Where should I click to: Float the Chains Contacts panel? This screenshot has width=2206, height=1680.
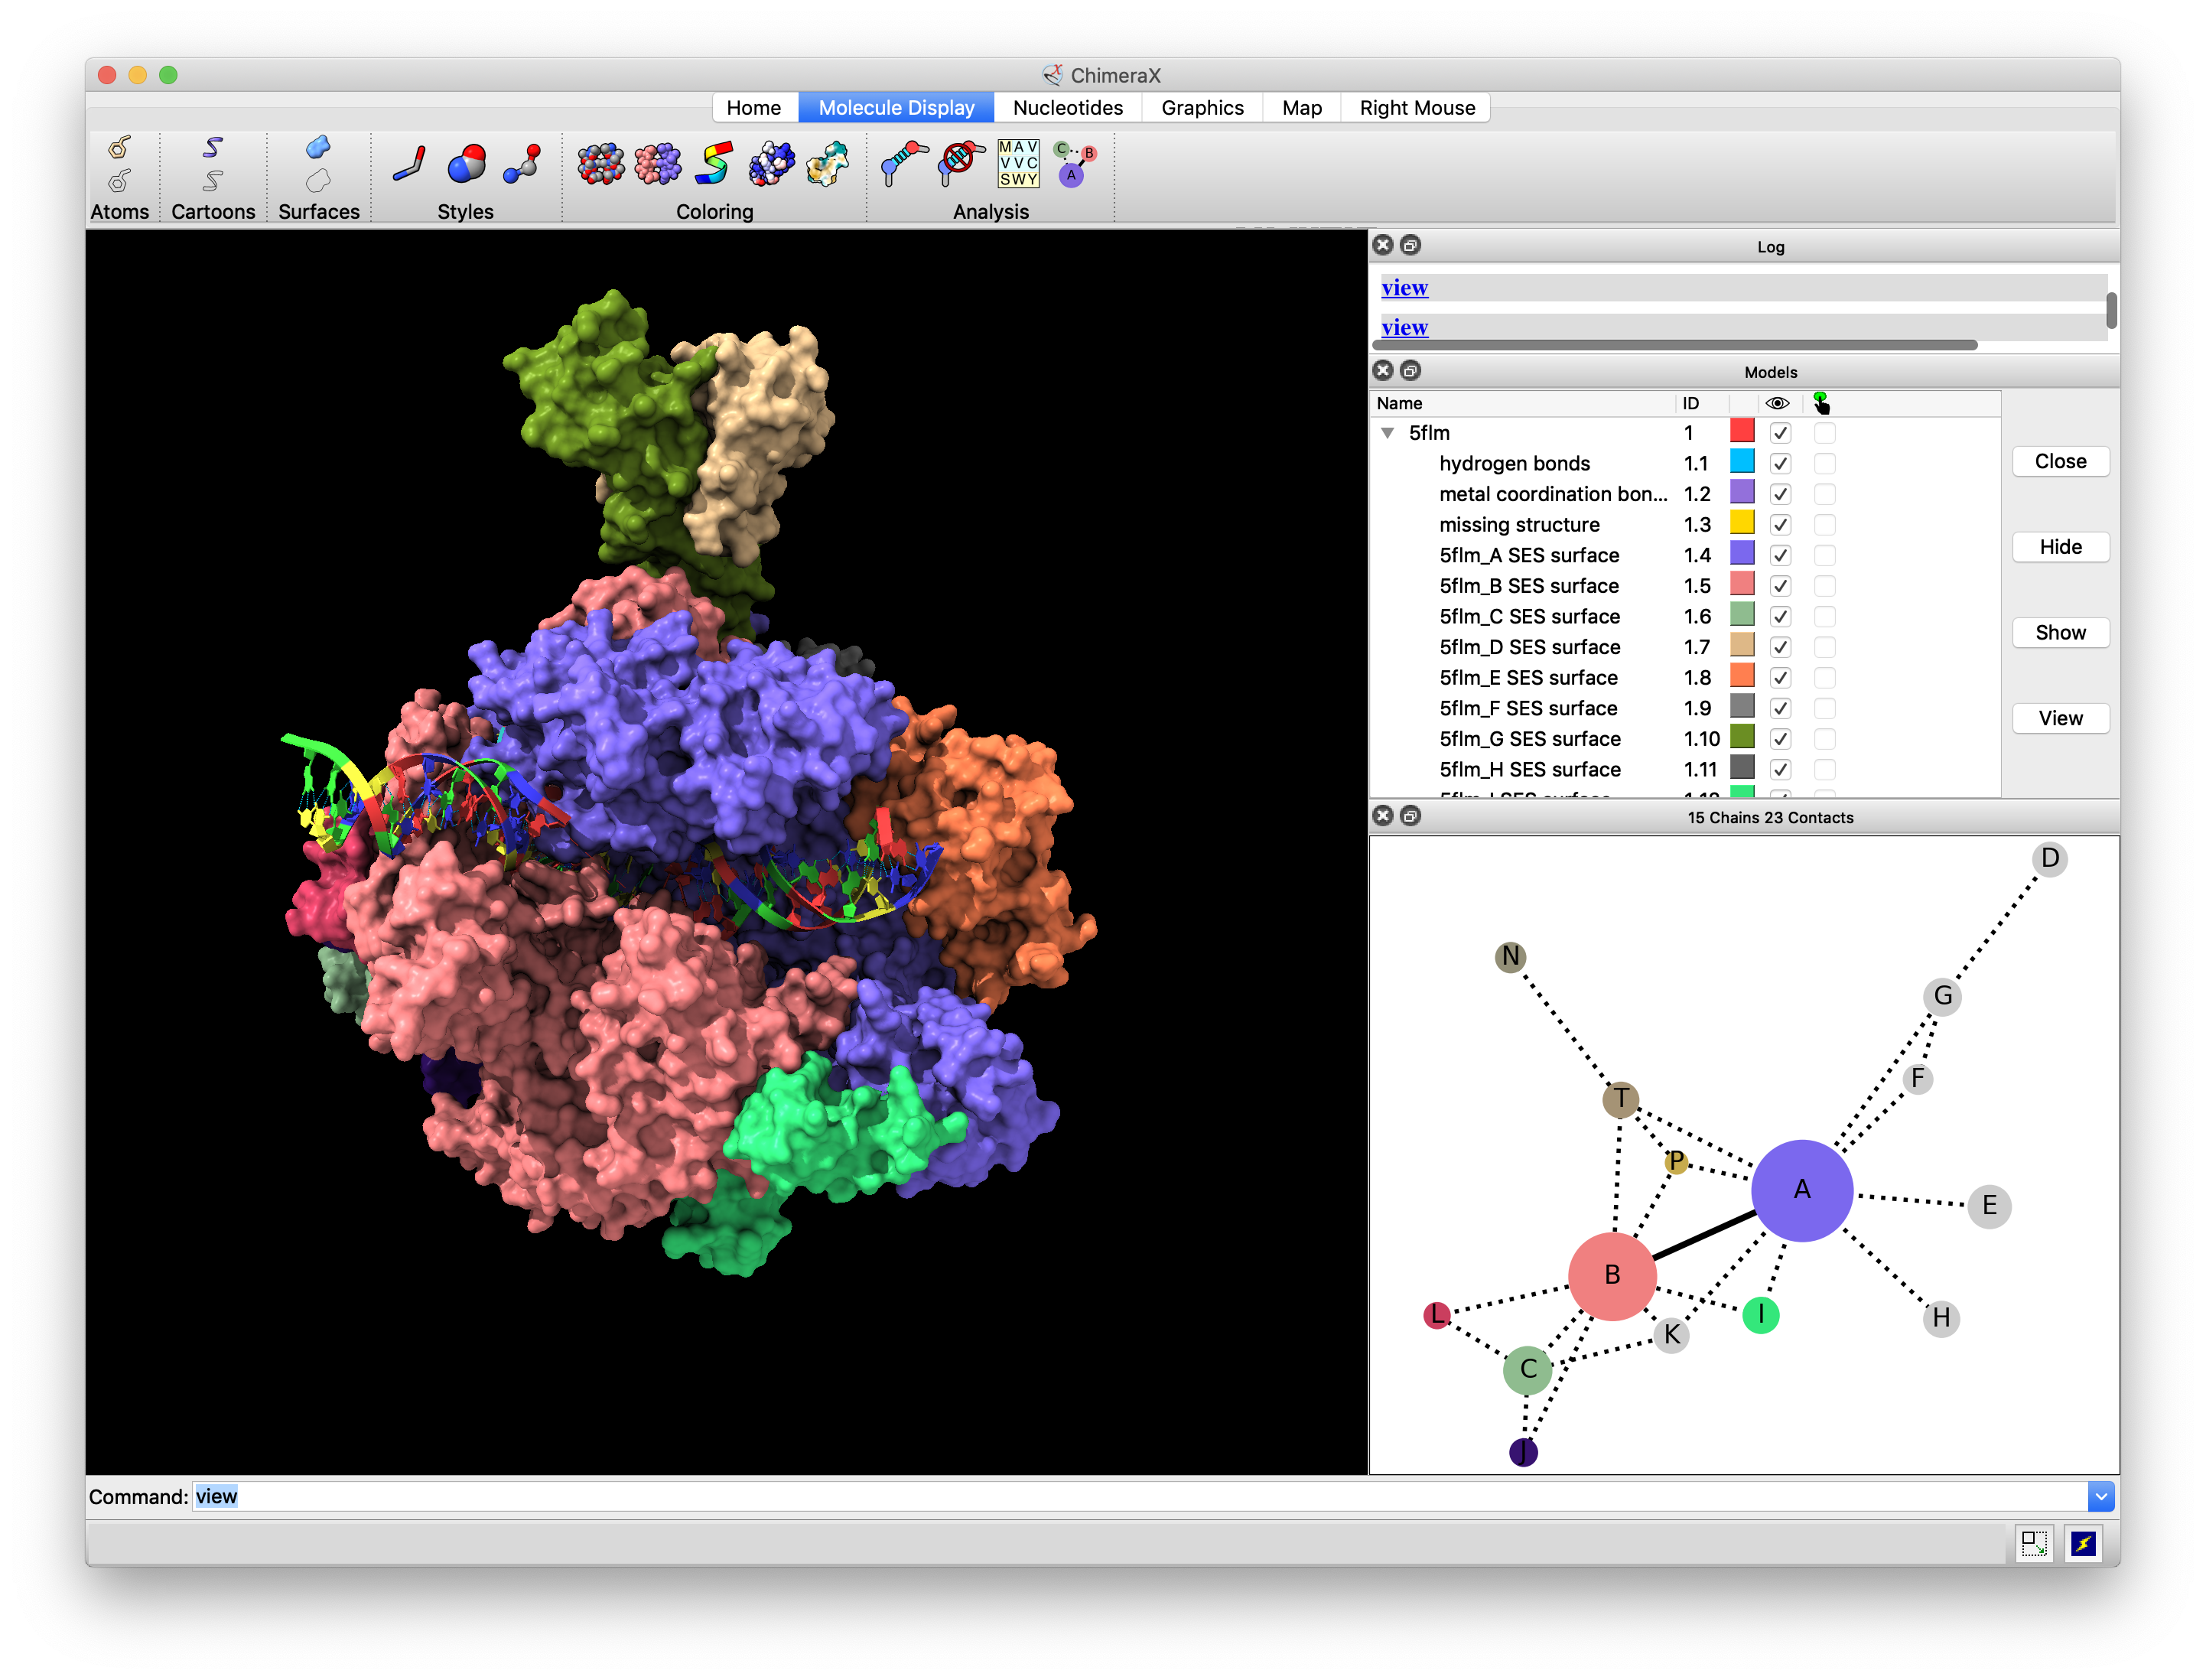(1410, 816)
